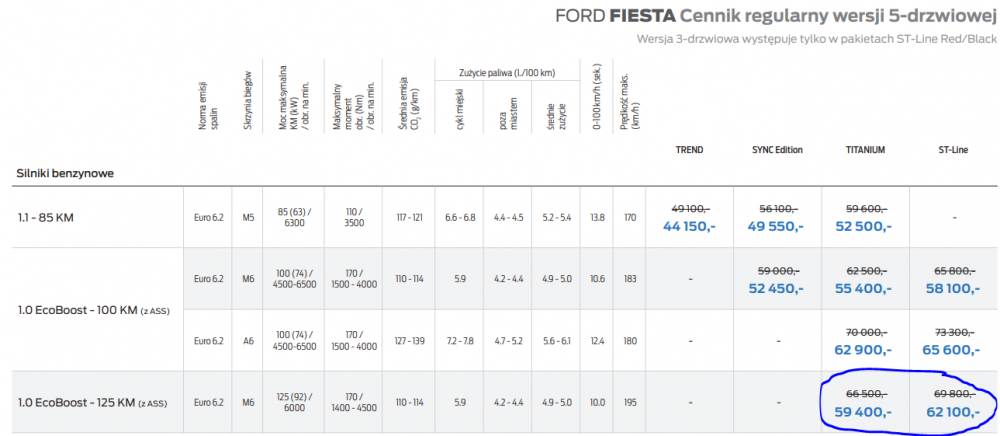The image size is (1000, 436).
Task: Click the crossed-out "65 800,-" price
Action: point(953,270)
